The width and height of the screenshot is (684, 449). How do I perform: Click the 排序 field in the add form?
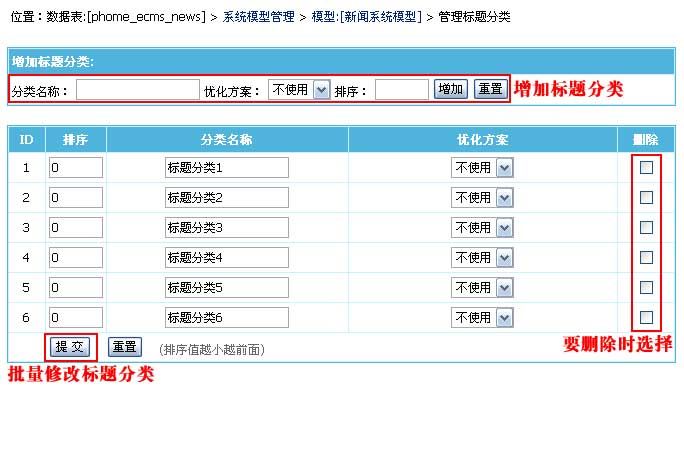[402, 89]
